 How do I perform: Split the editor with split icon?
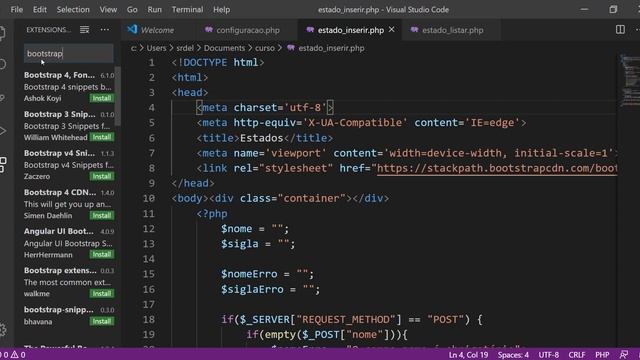(x=620, y=29)
